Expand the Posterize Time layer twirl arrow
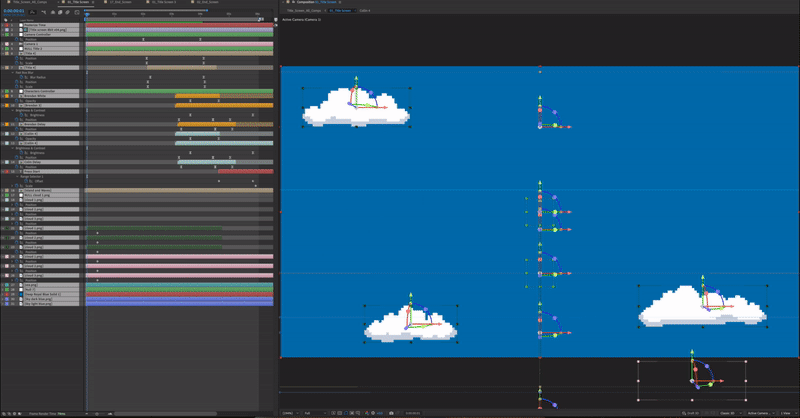Screen dimensions: 800x418 (3, 25)
